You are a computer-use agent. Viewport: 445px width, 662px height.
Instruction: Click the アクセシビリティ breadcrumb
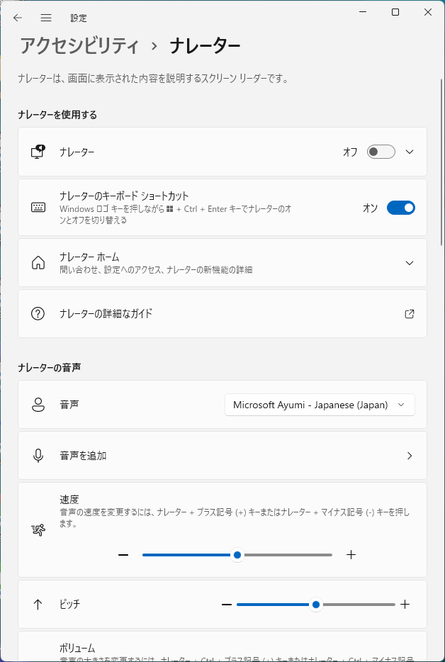pos(79,46)
